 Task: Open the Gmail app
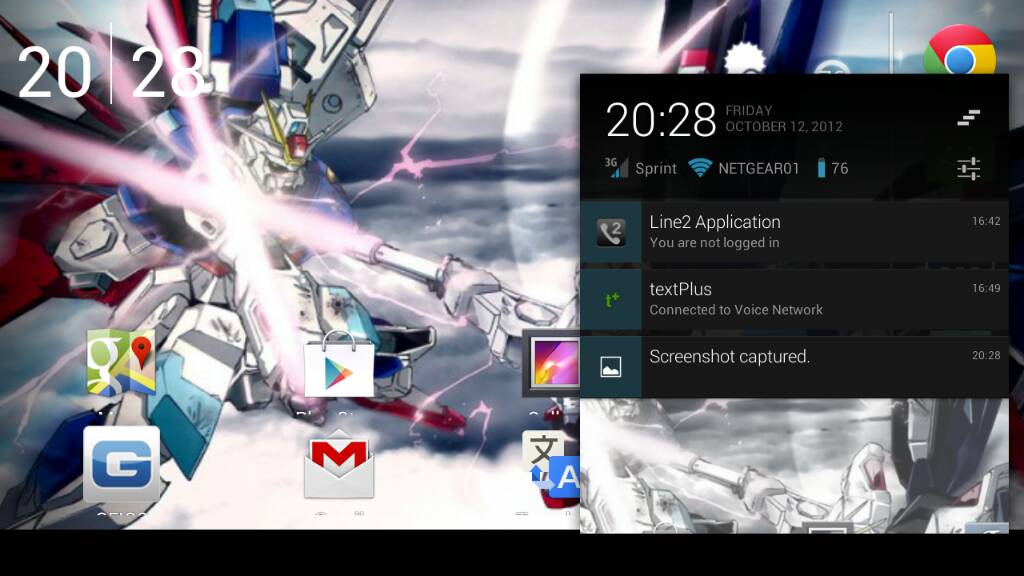tap(339, 464)
